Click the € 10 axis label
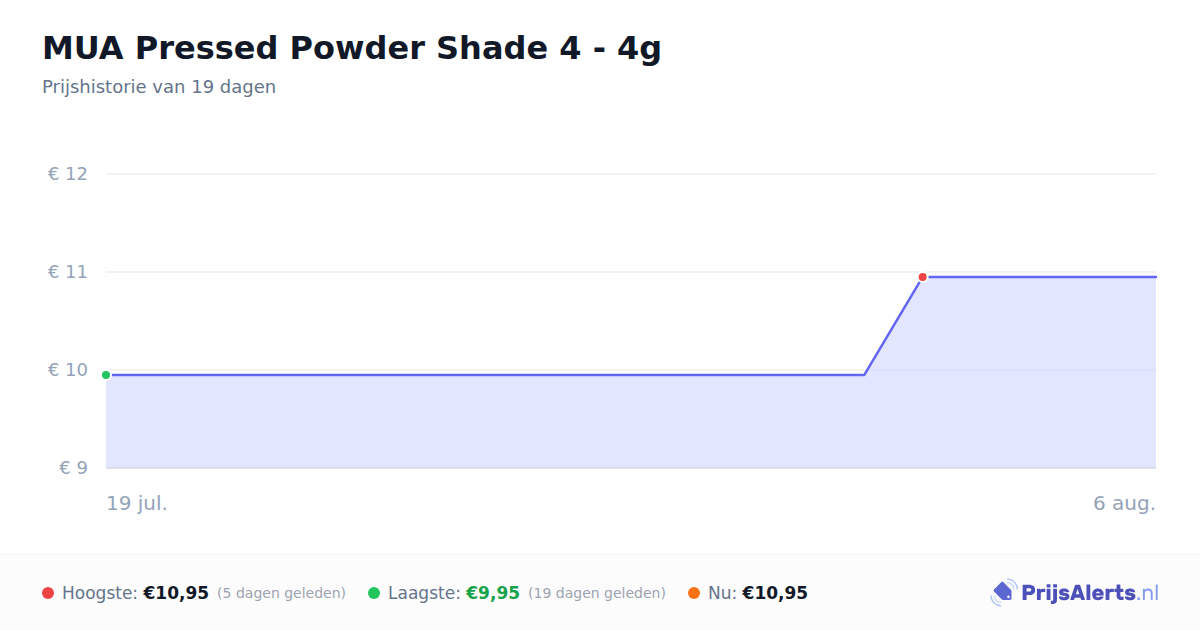The width and height of the screenshot is (1200, 630). click(x=68, y=370)
